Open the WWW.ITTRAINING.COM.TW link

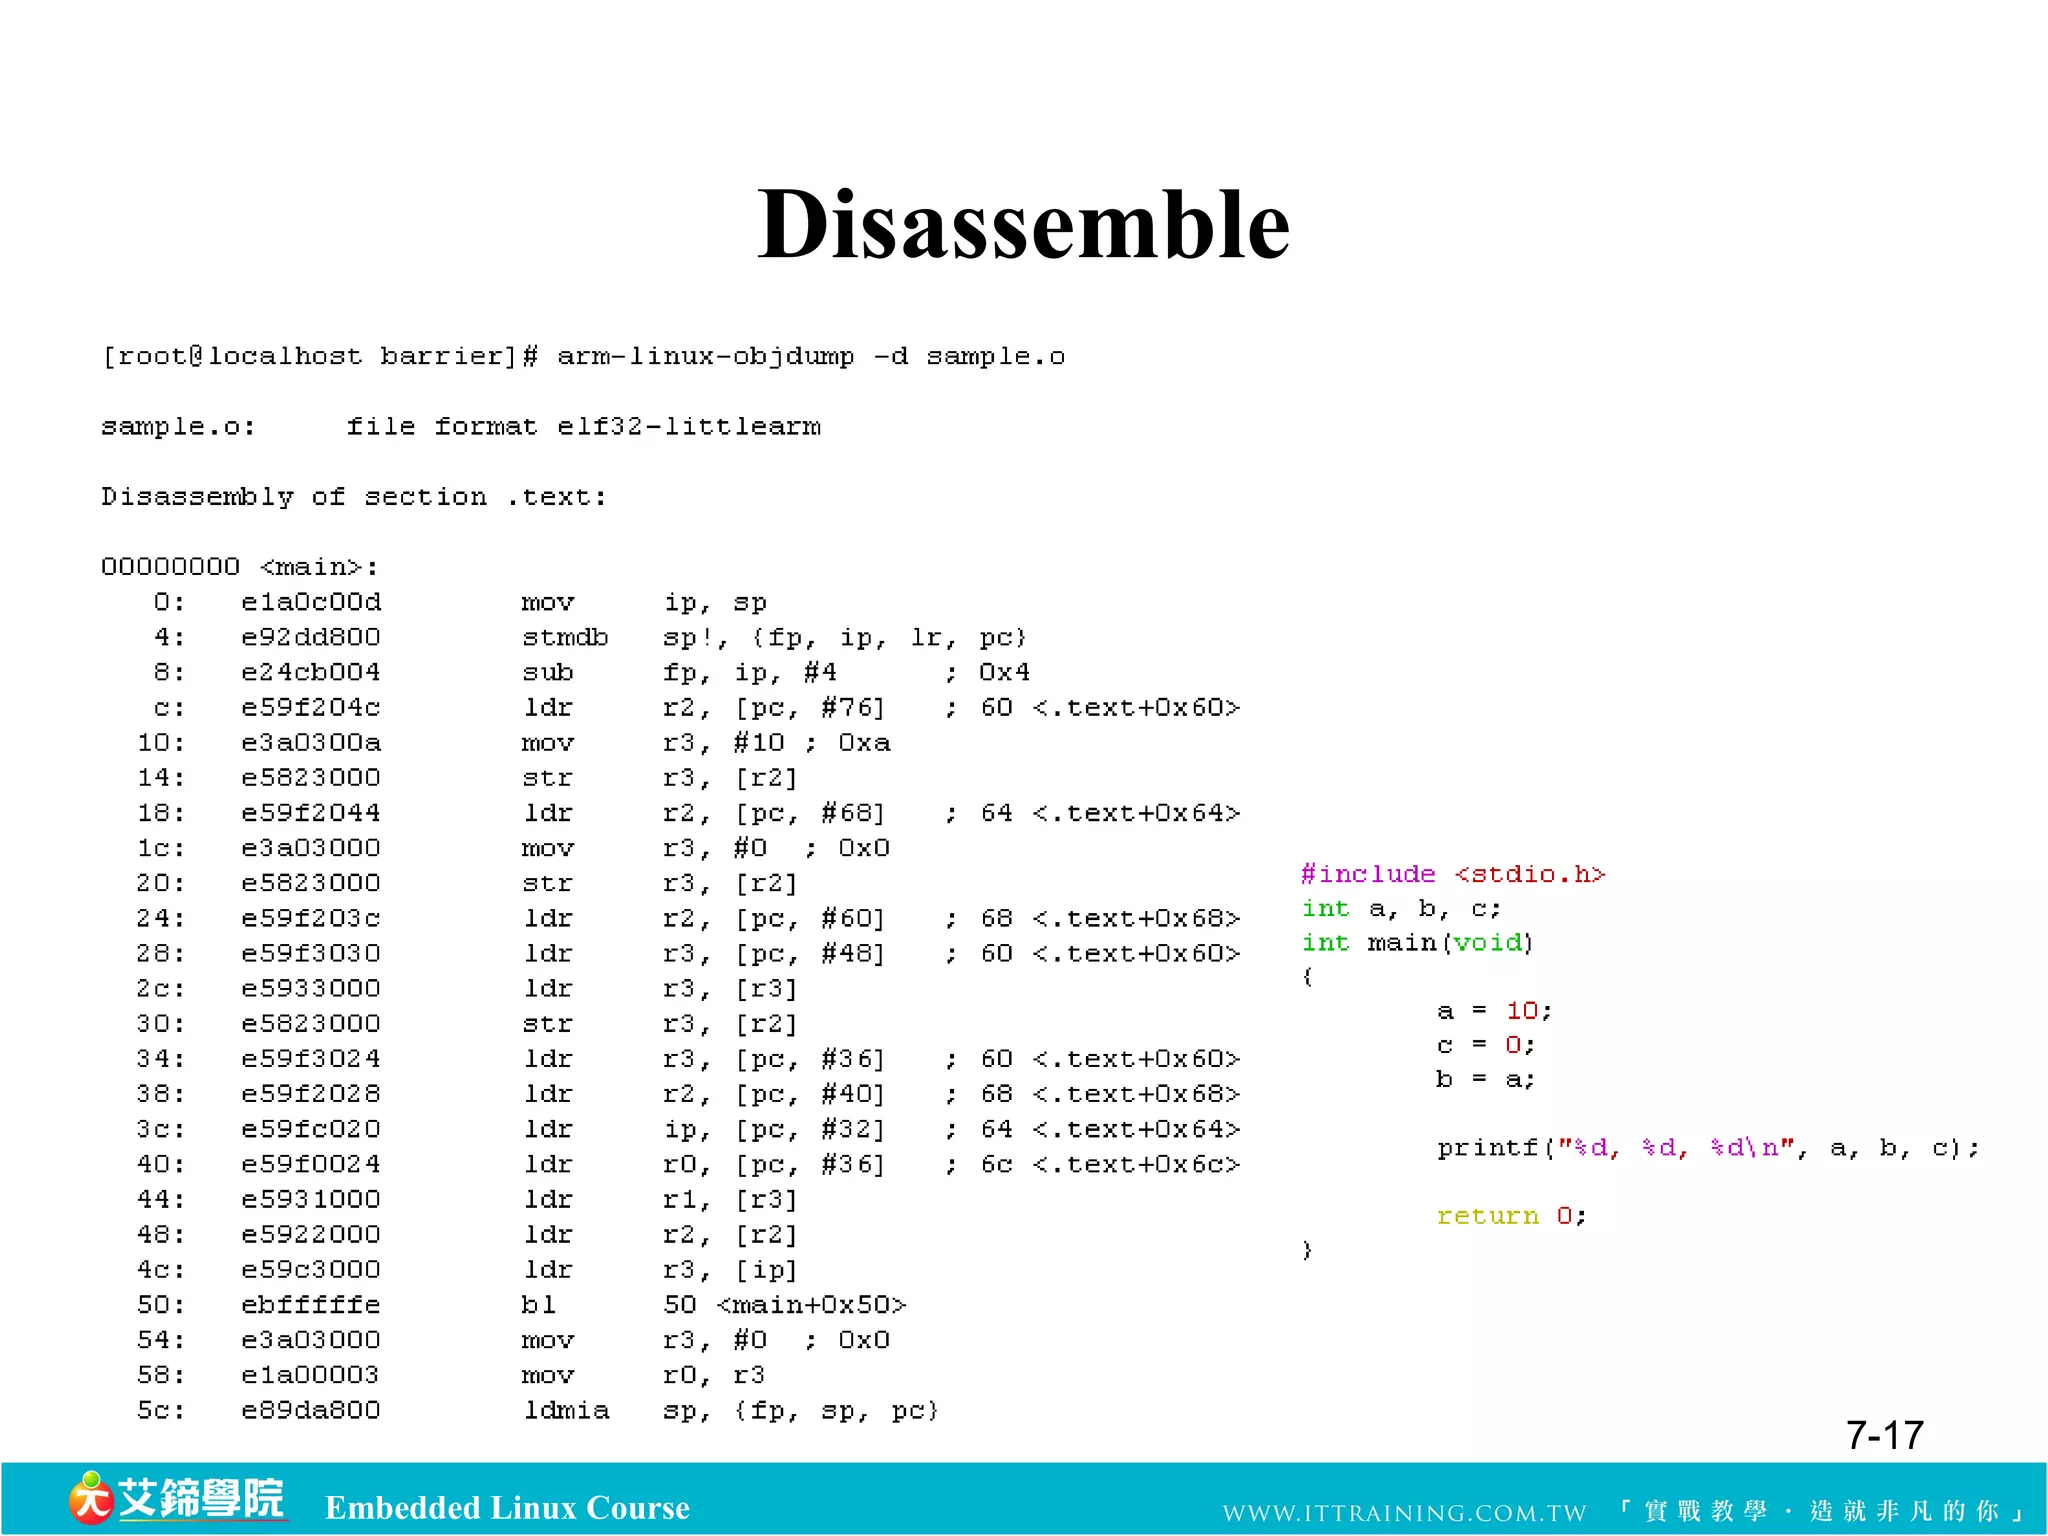point(1404,1512)
